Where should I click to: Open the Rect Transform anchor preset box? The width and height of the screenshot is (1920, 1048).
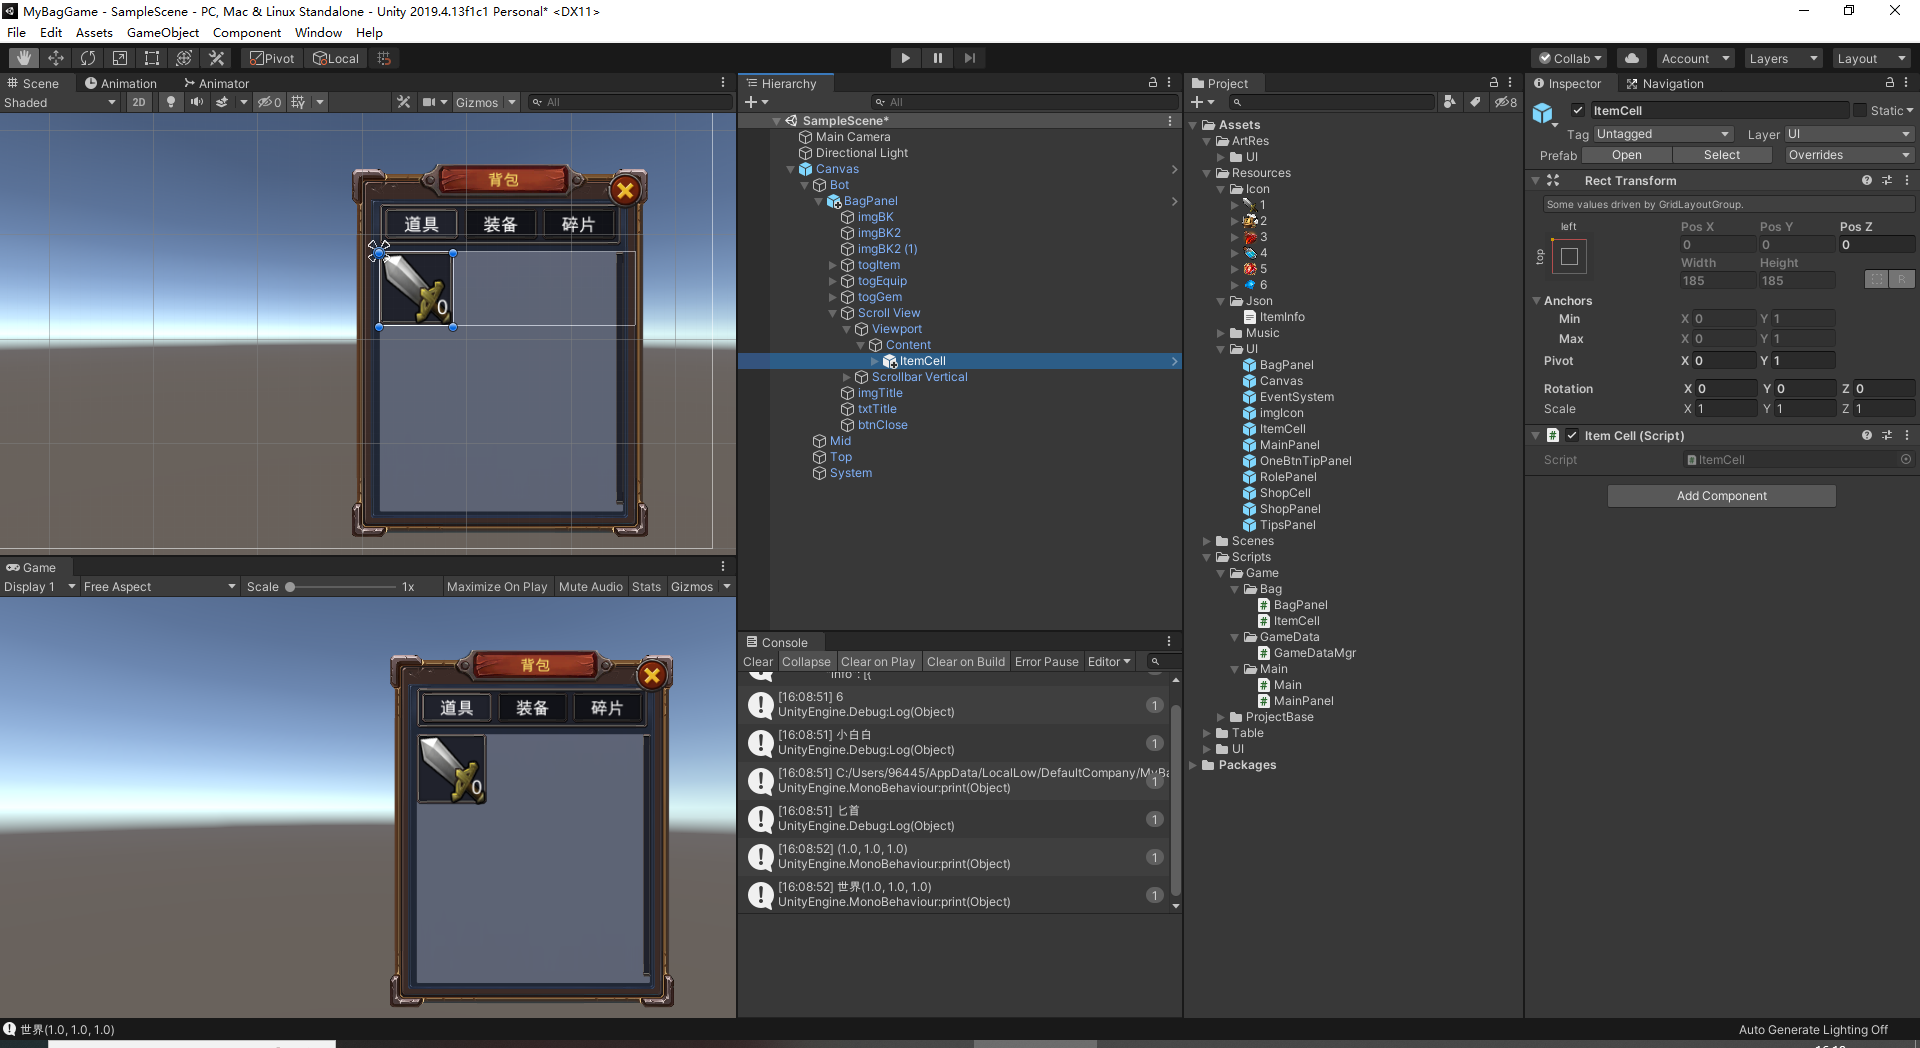(x=1569, y=257)
